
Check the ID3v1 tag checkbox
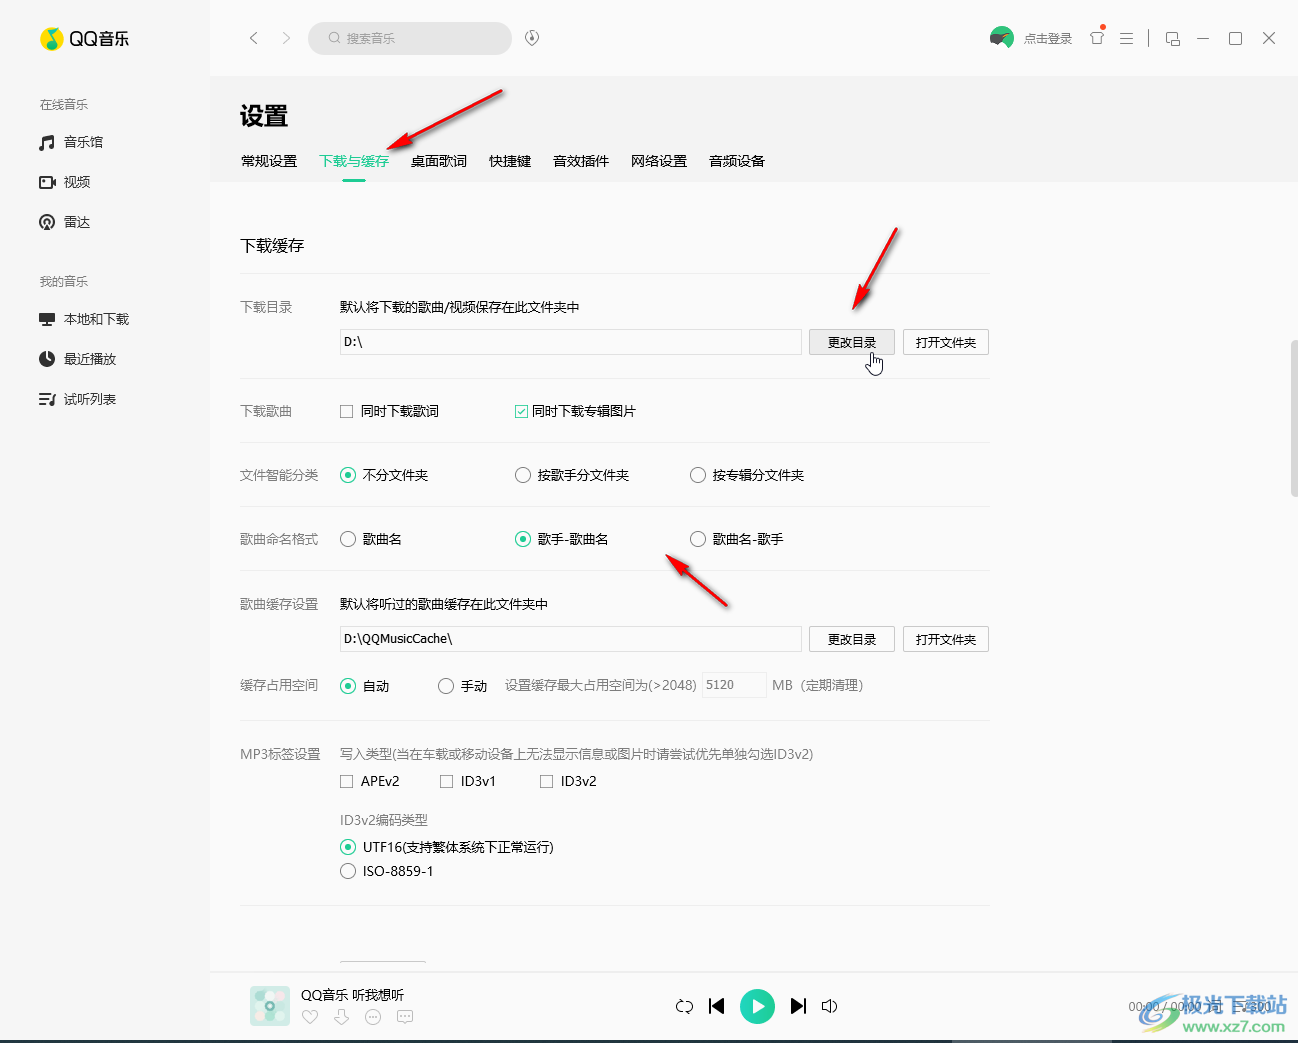click(x=447, y=781)
